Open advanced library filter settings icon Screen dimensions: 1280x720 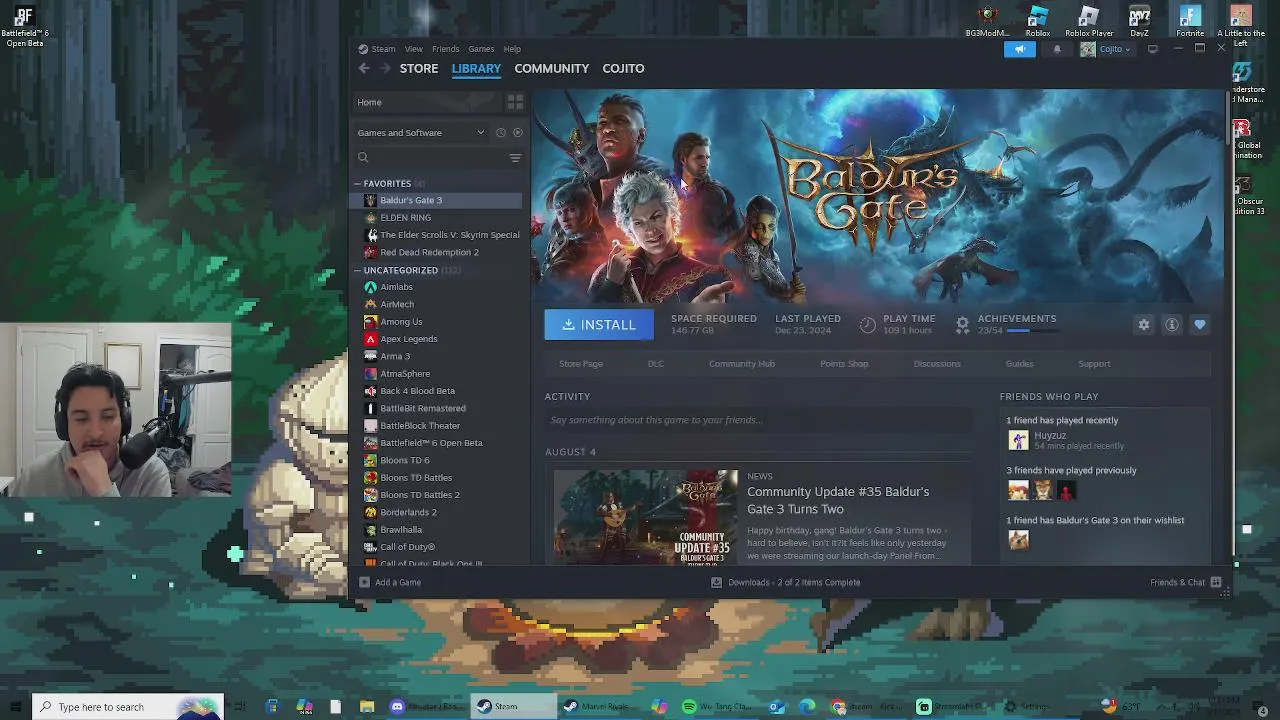(x=515, y=157)
